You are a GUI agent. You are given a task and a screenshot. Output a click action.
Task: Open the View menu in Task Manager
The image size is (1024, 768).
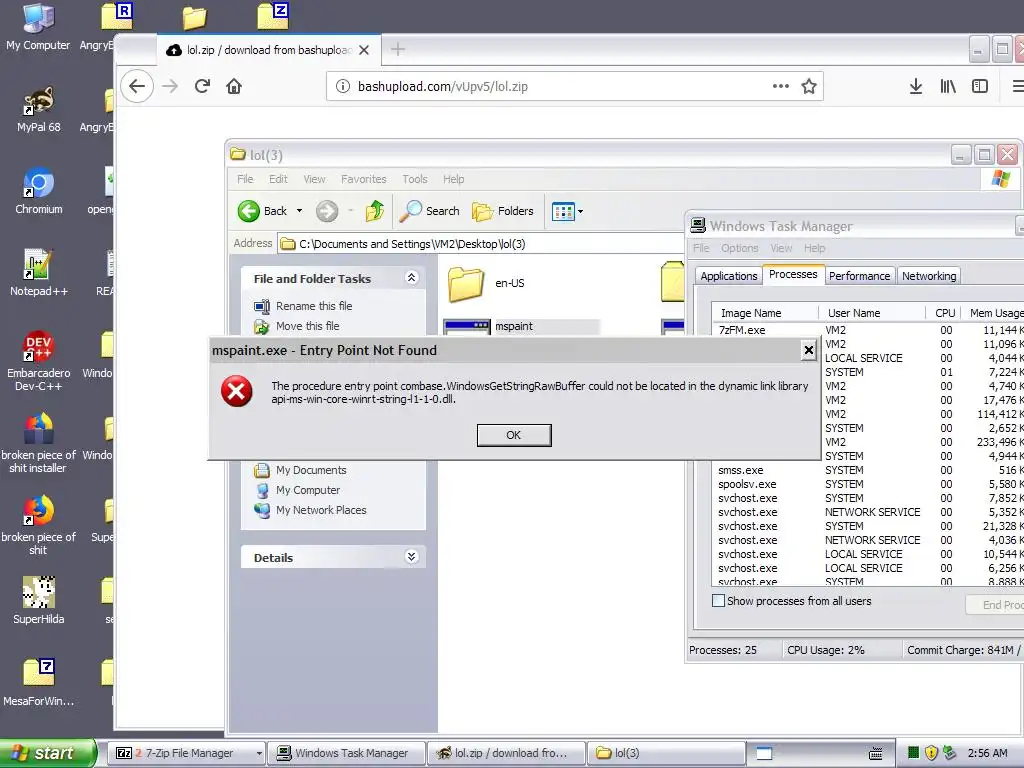781,248
